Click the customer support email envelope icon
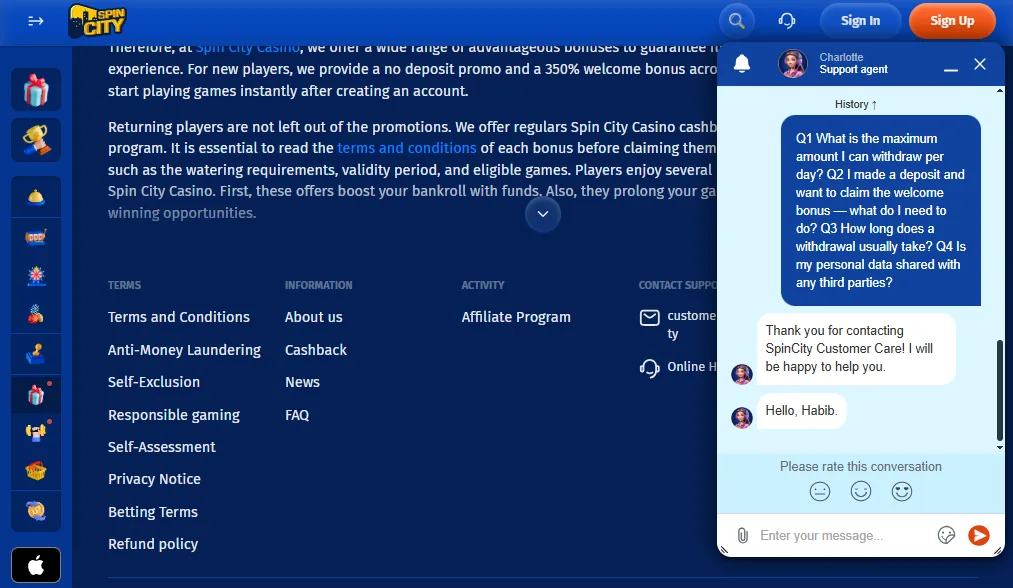 coord(649,317)
